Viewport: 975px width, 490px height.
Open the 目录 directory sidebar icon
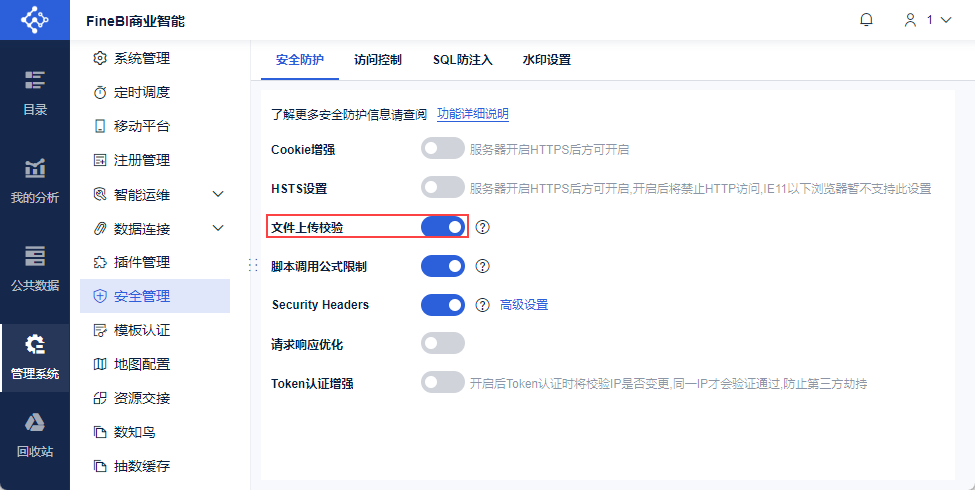(35, 91)
